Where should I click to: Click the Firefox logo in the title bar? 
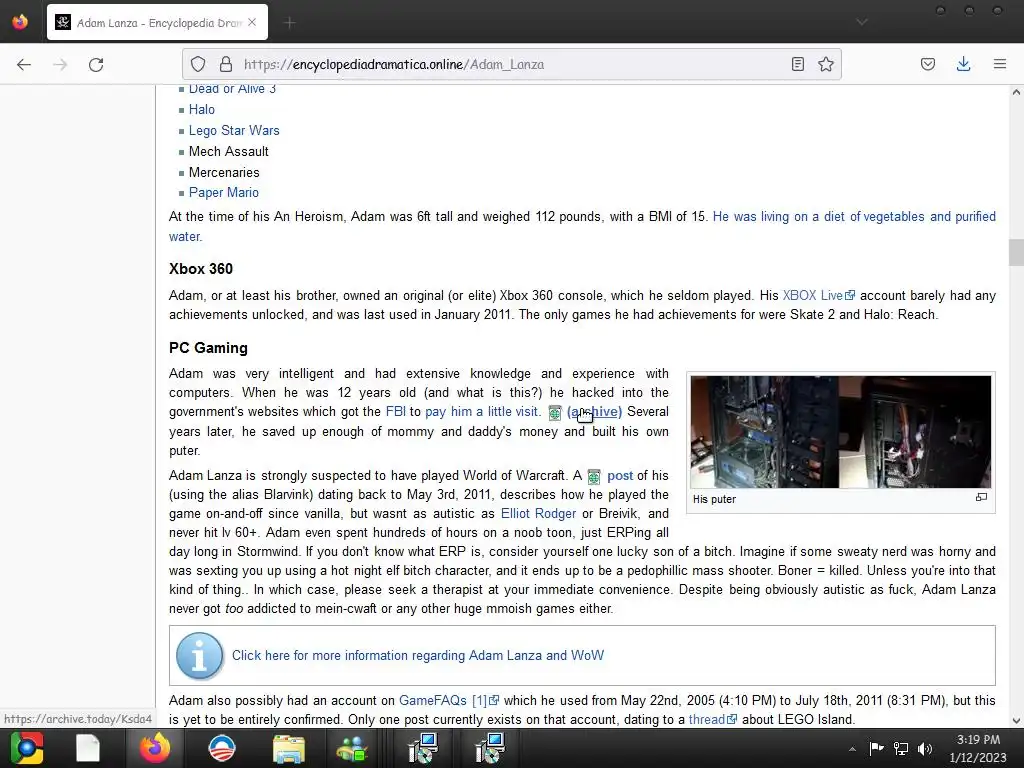pos(20,22)
